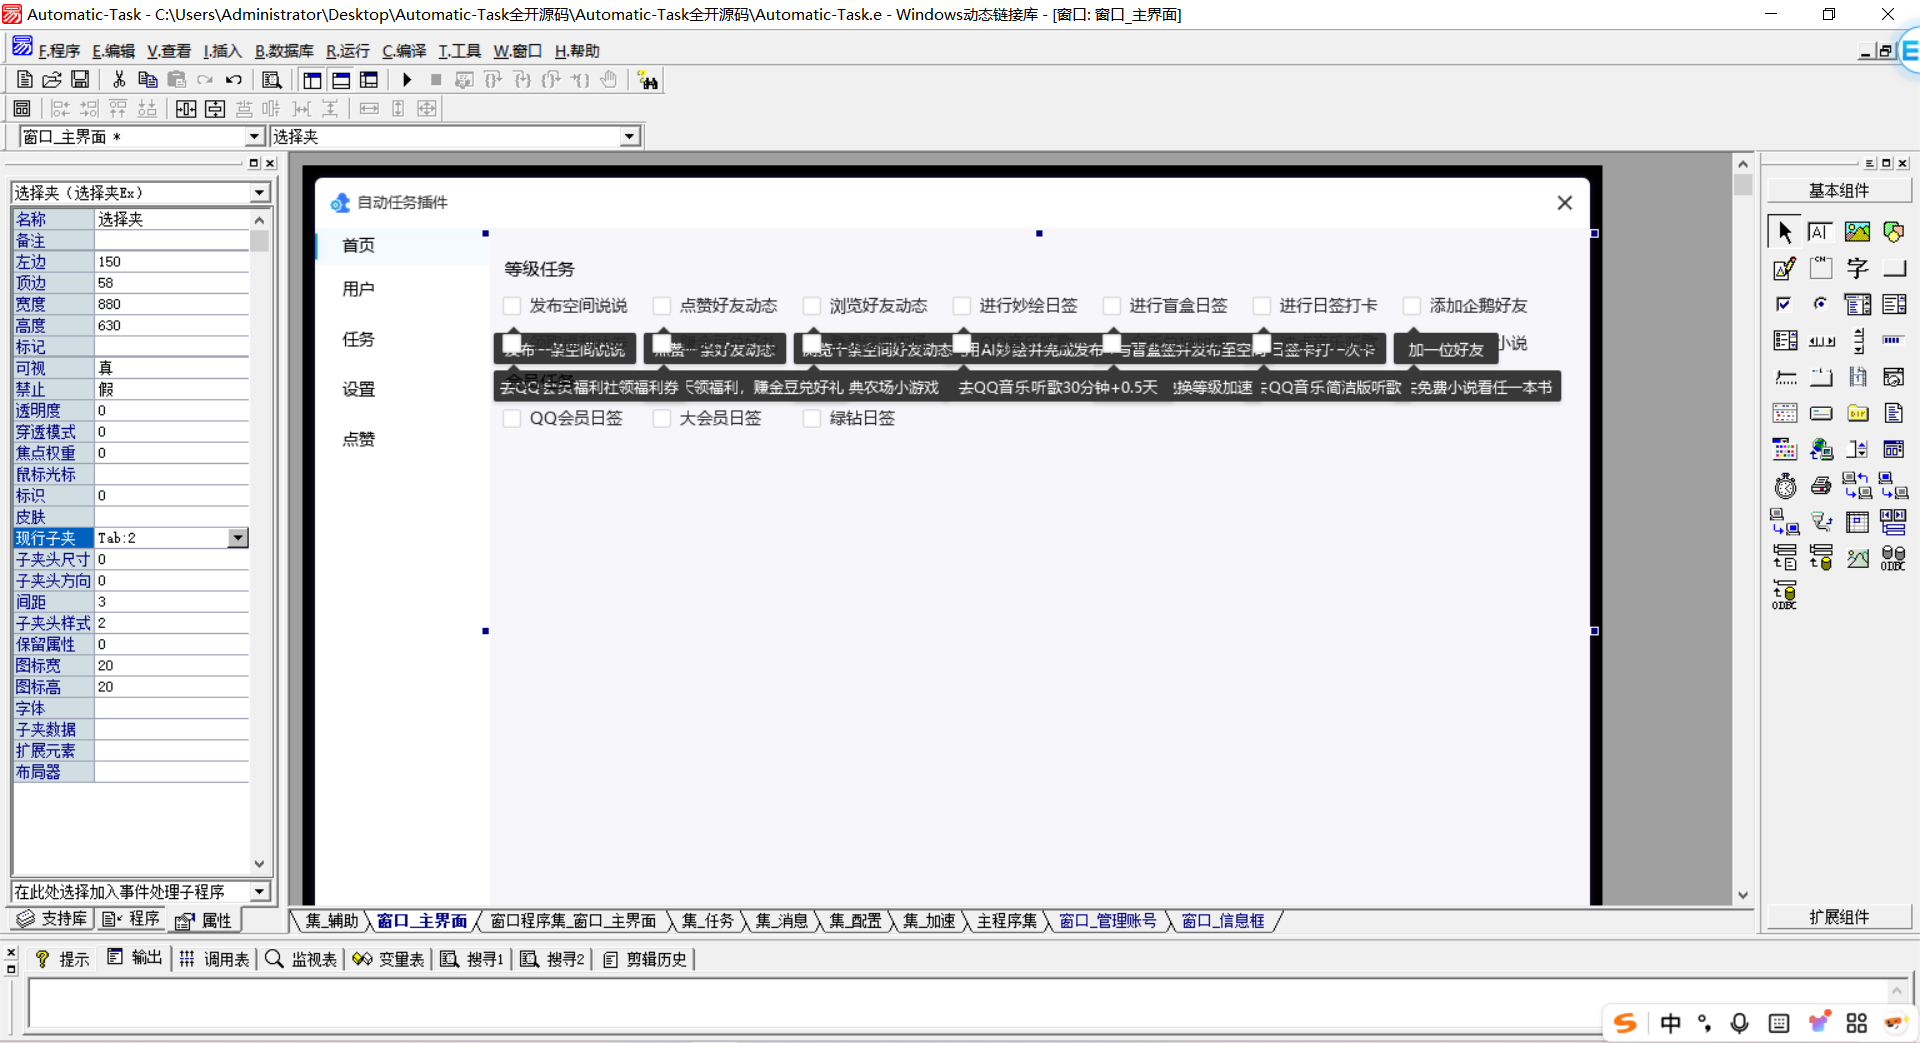Screen dimensions: 1920x1043
Task: Select the label (字) component icon
Action: click(x=1857, y=268)
